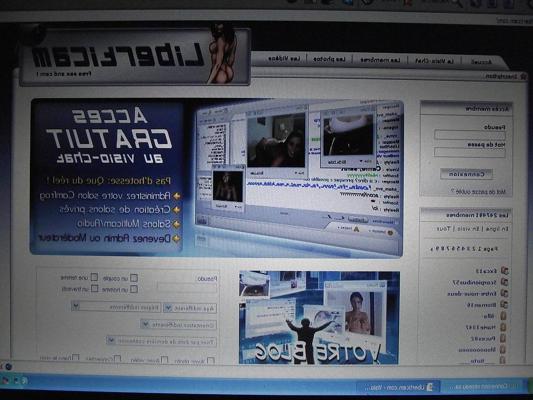
Task: Filter members by En visio
Action: tap(469, 229)
